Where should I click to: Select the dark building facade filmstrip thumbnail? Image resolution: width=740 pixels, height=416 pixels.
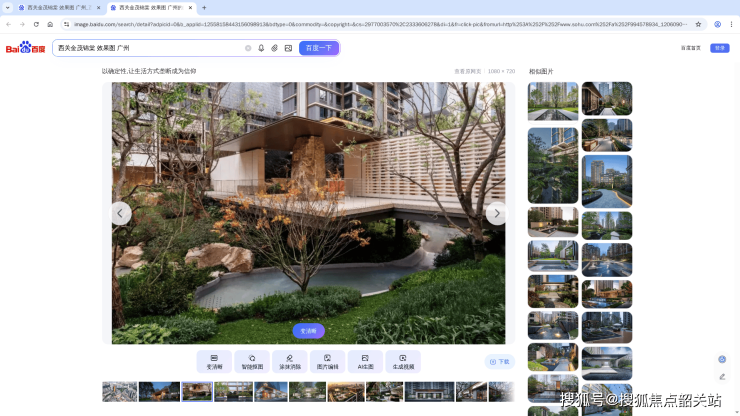tap(429, 392)
